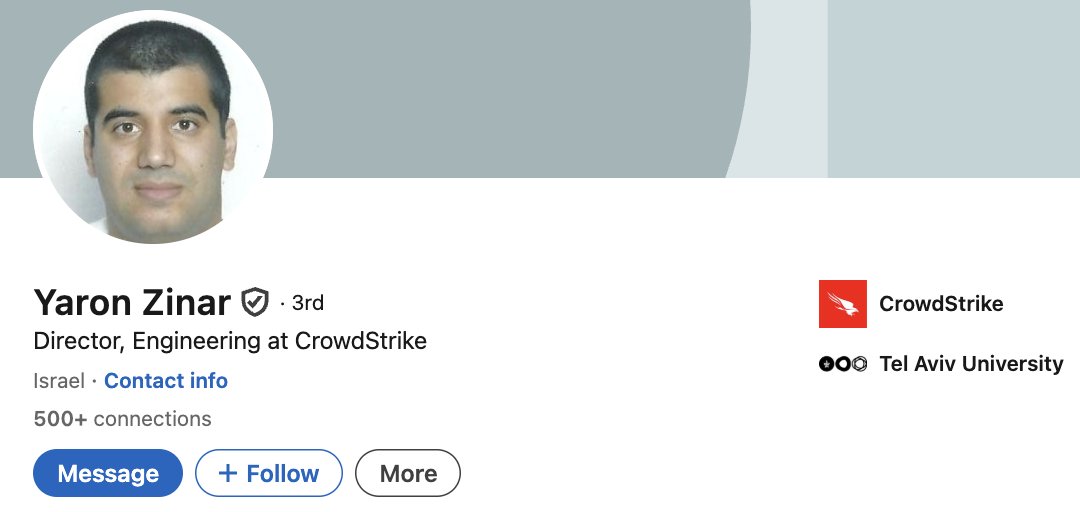The width and height of the screenshot is (1080, 512).
Task: Click the headline Director, Engineering at CrowdStrike
Action: [x=230, y=341]
